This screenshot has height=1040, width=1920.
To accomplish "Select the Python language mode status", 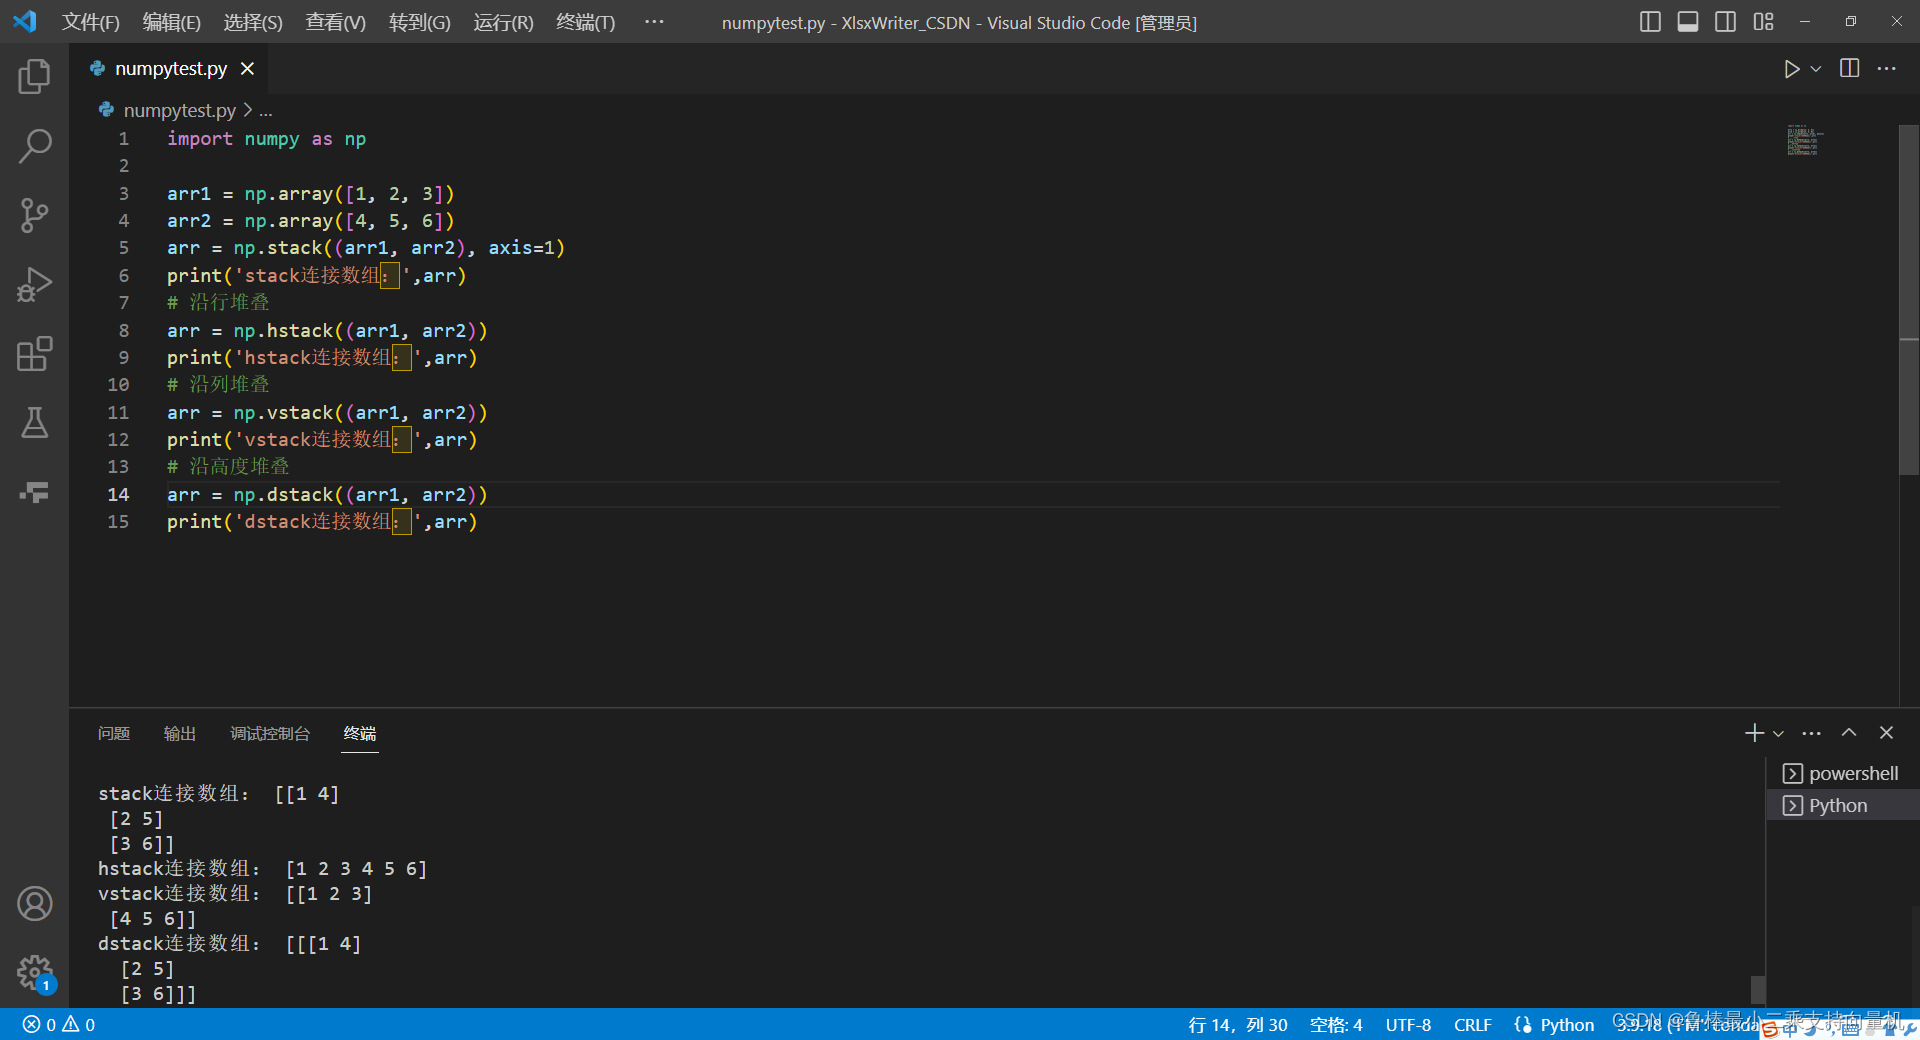I will (1567, 1025).
